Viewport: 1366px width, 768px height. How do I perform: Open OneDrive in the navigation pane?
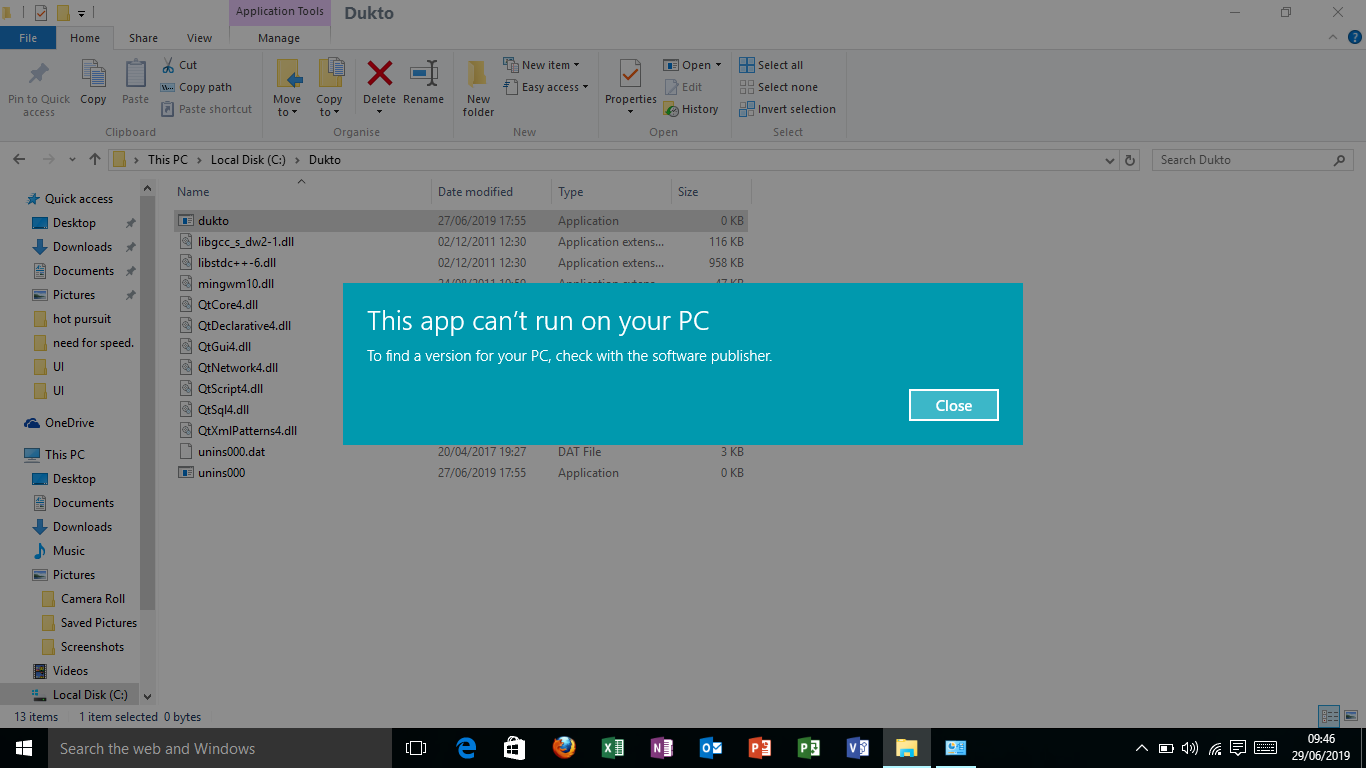pyautogui.click(x=69, y=423)
